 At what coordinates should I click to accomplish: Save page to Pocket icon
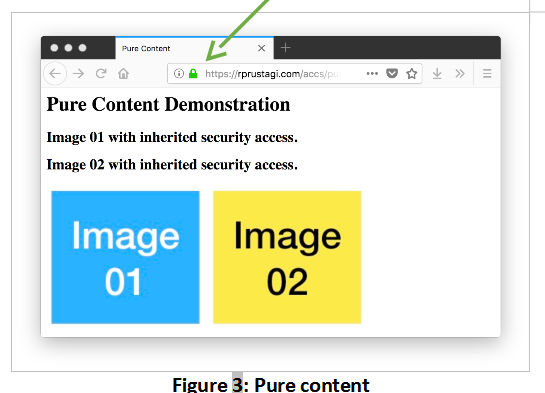point(392,74)
